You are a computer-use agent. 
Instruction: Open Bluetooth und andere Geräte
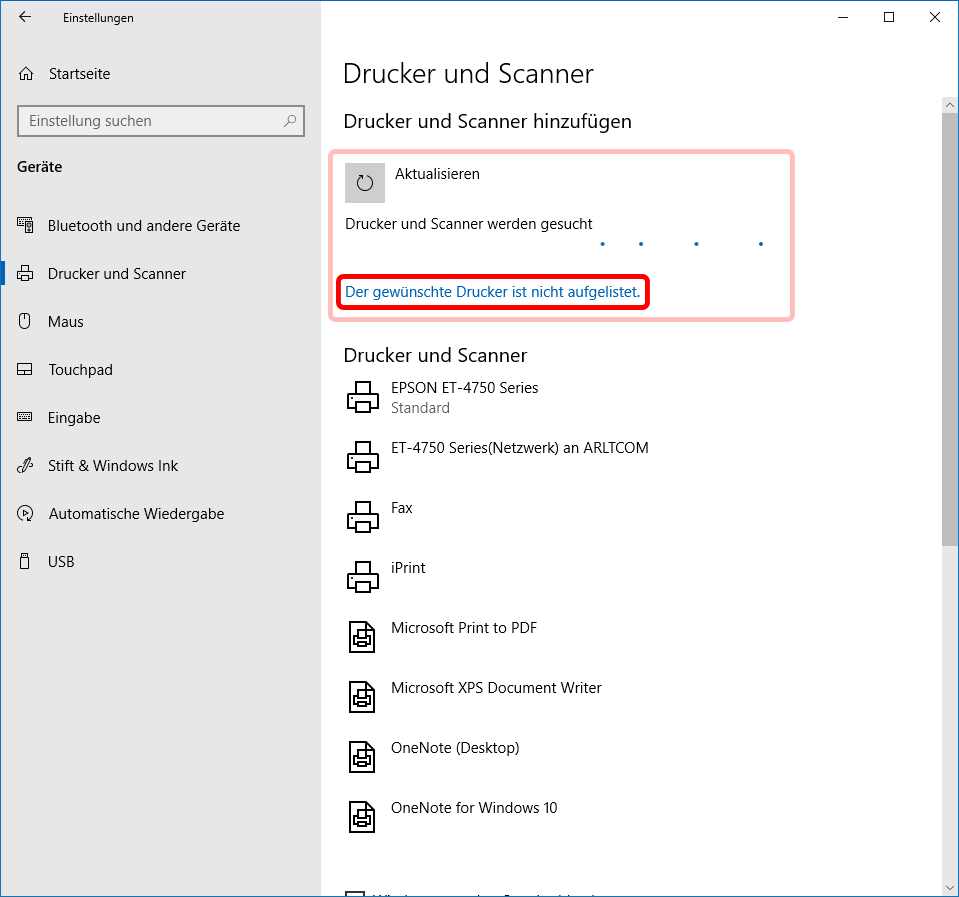tap(143, 226)
